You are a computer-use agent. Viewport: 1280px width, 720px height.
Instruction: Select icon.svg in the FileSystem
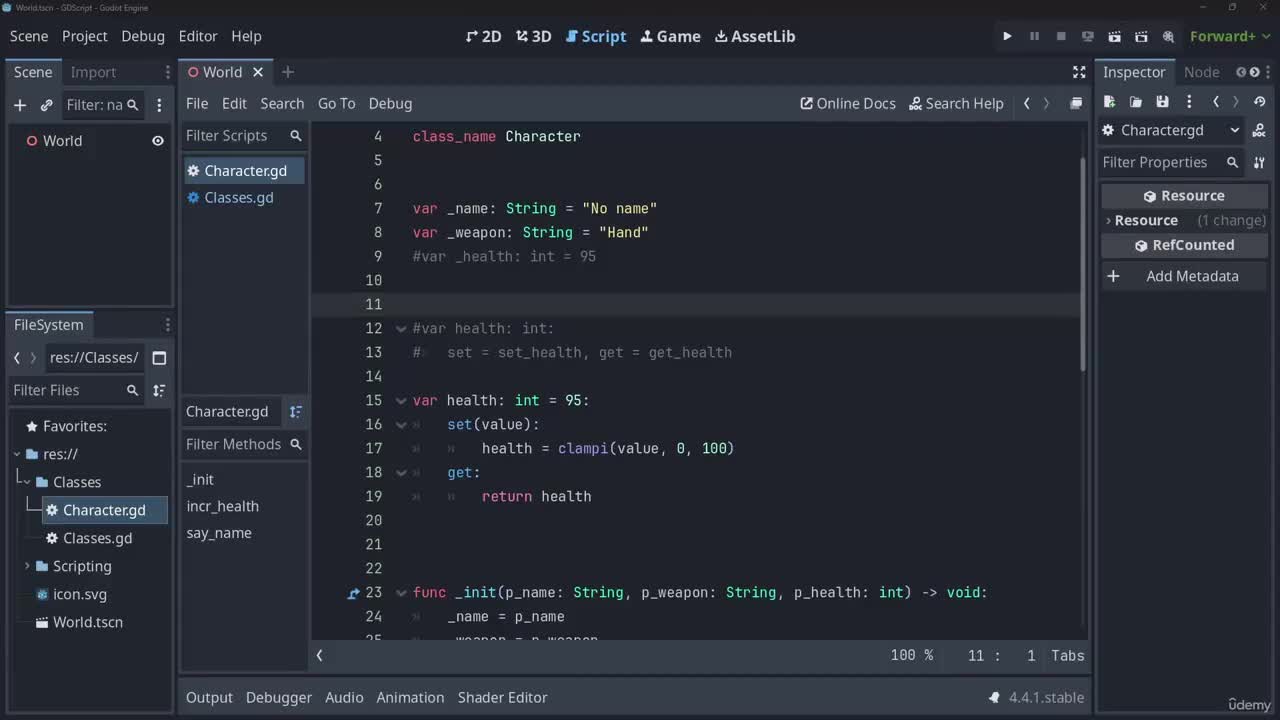[x=80, y=594]
